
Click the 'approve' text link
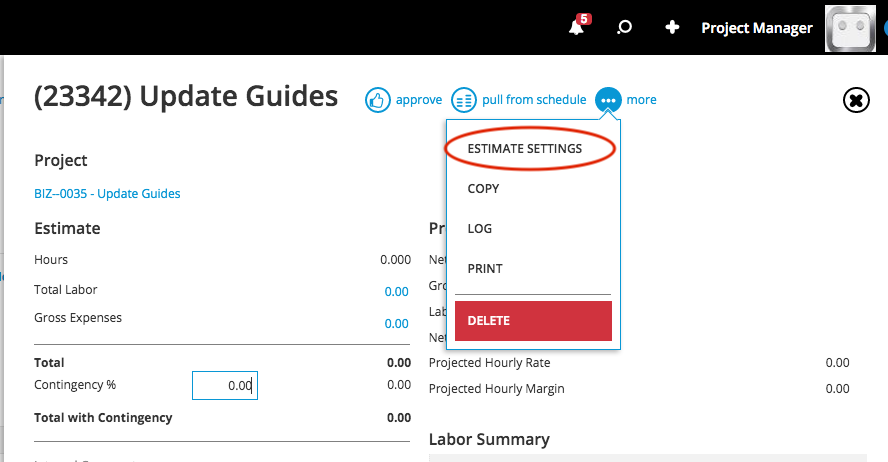(x=419, y=100)
